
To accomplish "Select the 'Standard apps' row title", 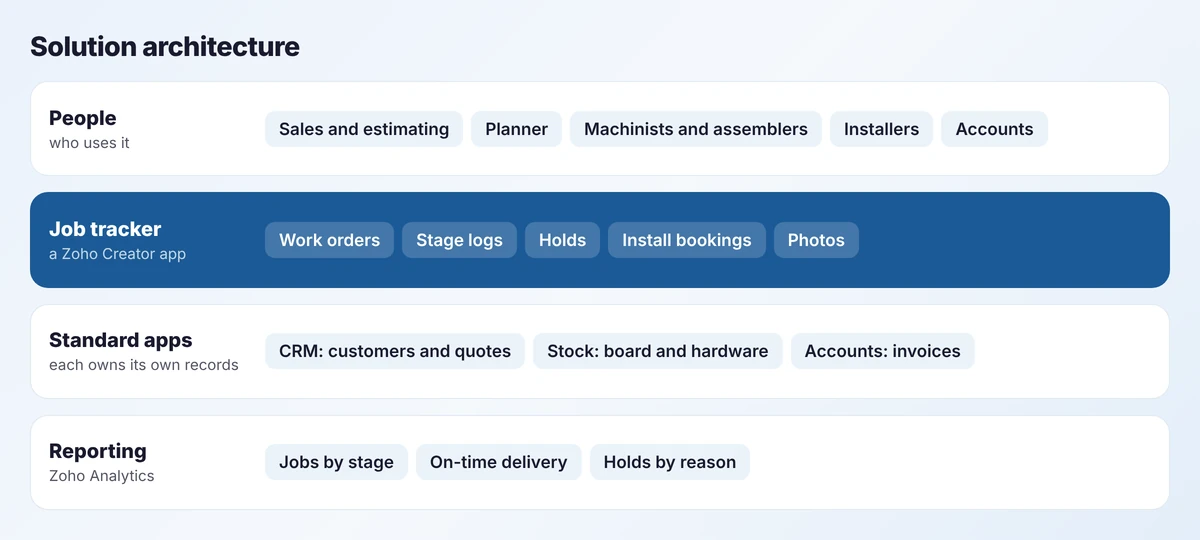I will point(121,340).
